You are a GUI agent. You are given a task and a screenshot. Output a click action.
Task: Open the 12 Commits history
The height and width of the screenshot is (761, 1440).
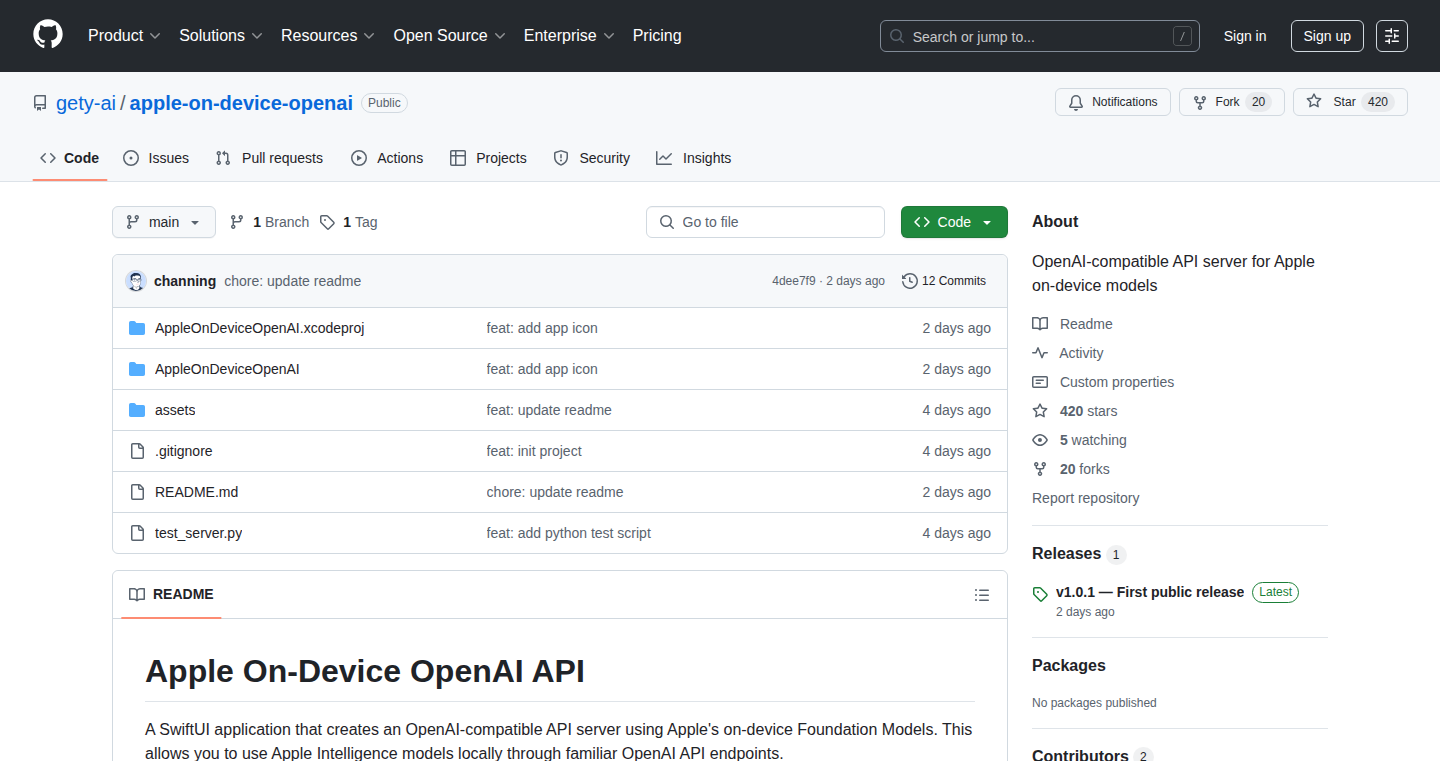(x=944, y=281)
